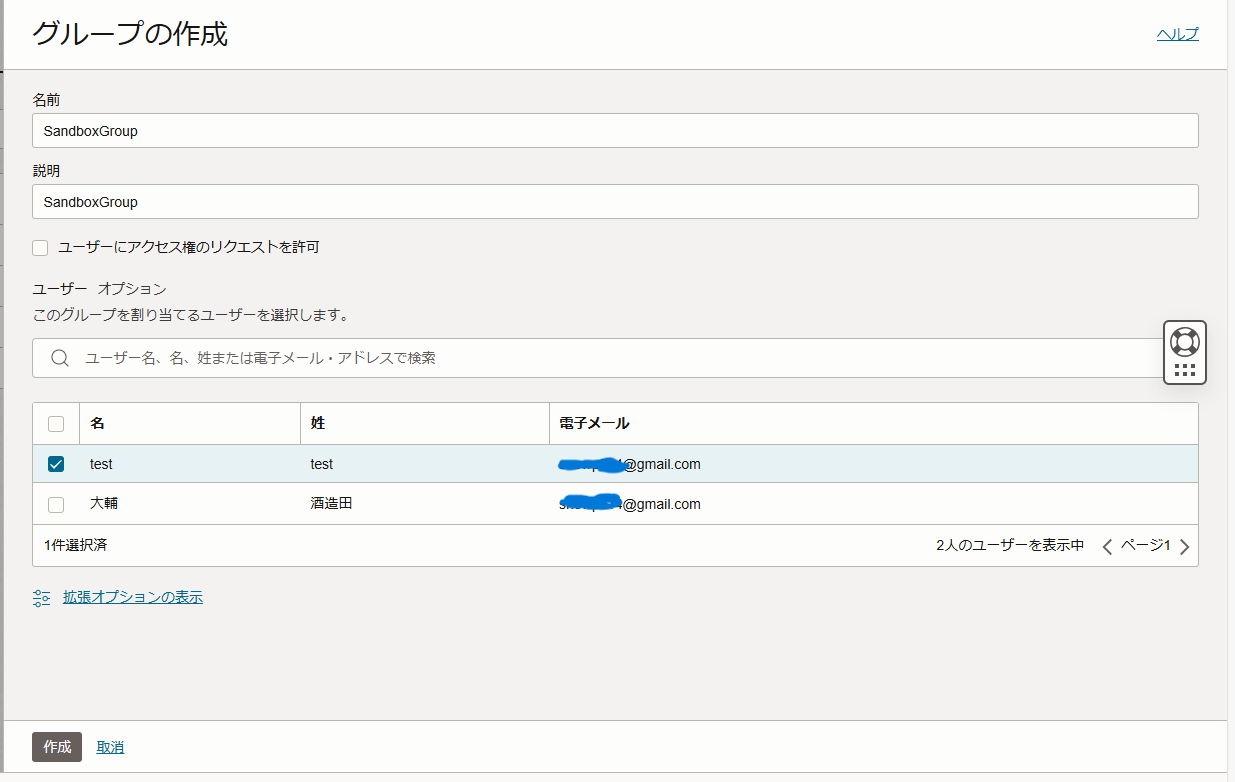Open the lifebuoy support icon
The height and width of the screenshot is (782, 1235).
(x=1185, y=341)
